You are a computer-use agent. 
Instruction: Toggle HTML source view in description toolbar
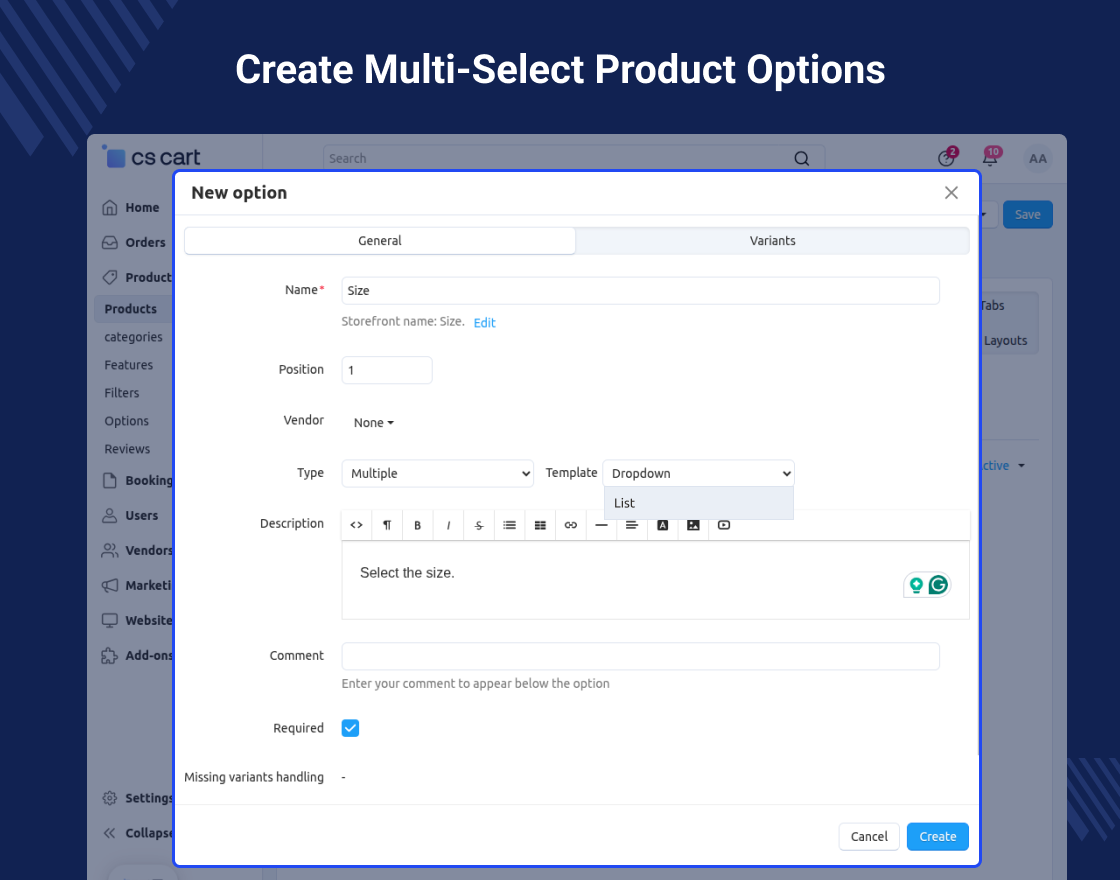coord(356,525)
